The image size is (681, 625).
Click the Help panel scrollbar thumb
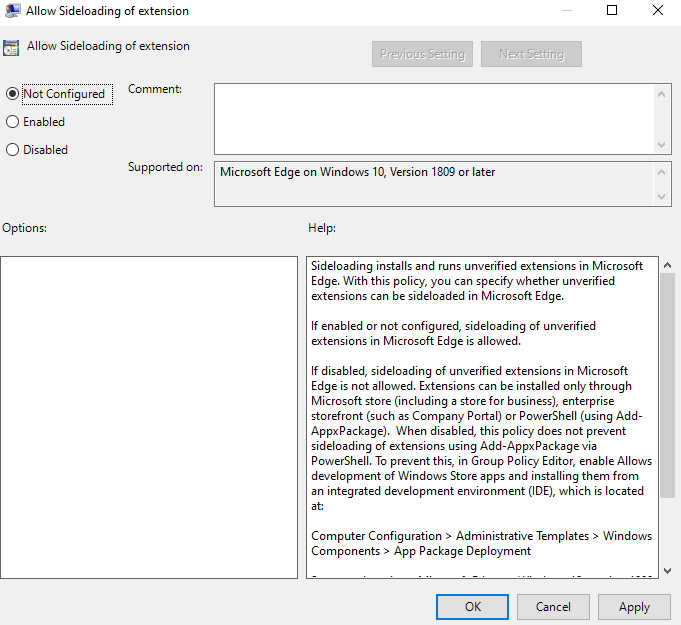(x=668, y=385)
